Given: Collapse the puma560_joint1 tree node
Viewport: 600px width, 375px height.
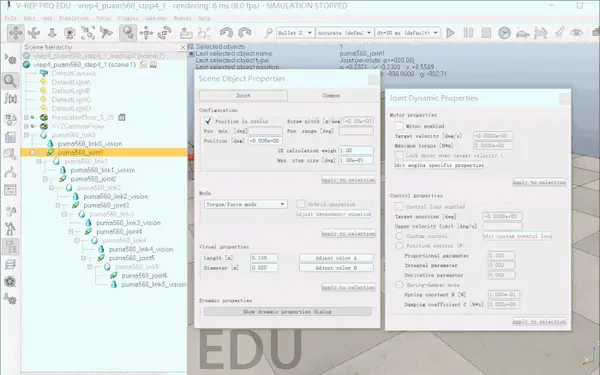Looking at the screenshot, I should (33, 152).
